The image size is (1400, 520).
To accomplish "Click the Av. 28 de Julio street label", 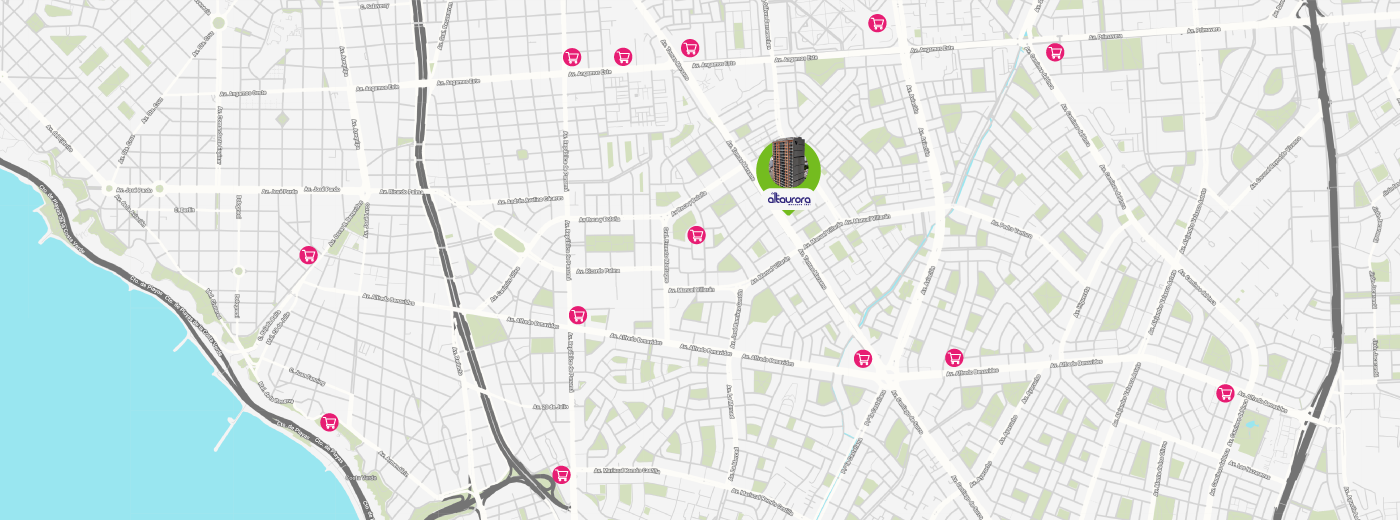I will 551,406.
